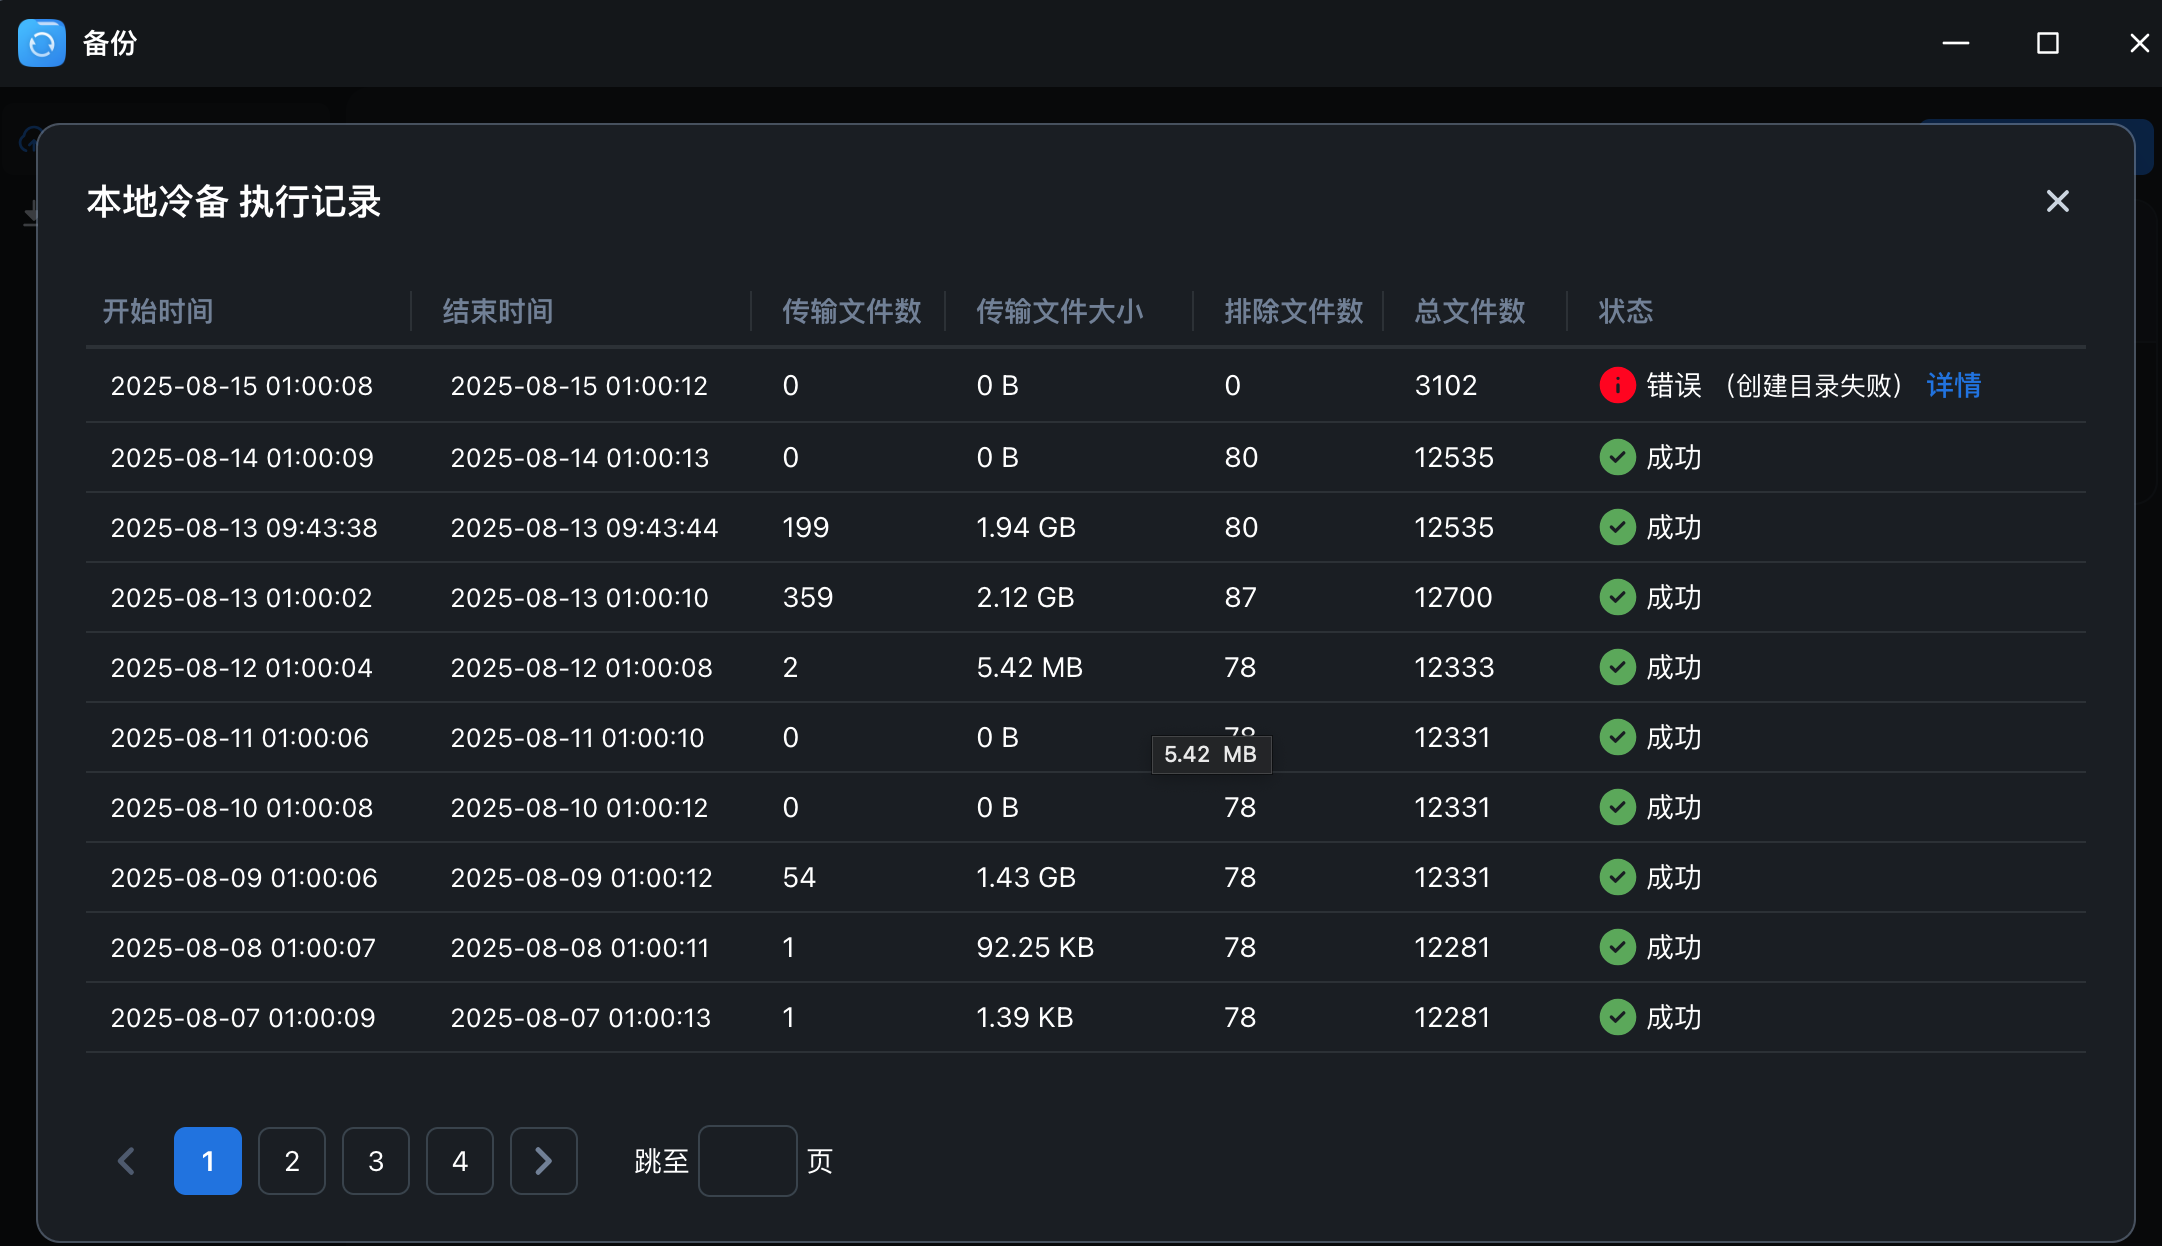The height and width of the screenshot is (1246, 2162).
Task: Select the current page 1 button
Action: [208, 1161]
